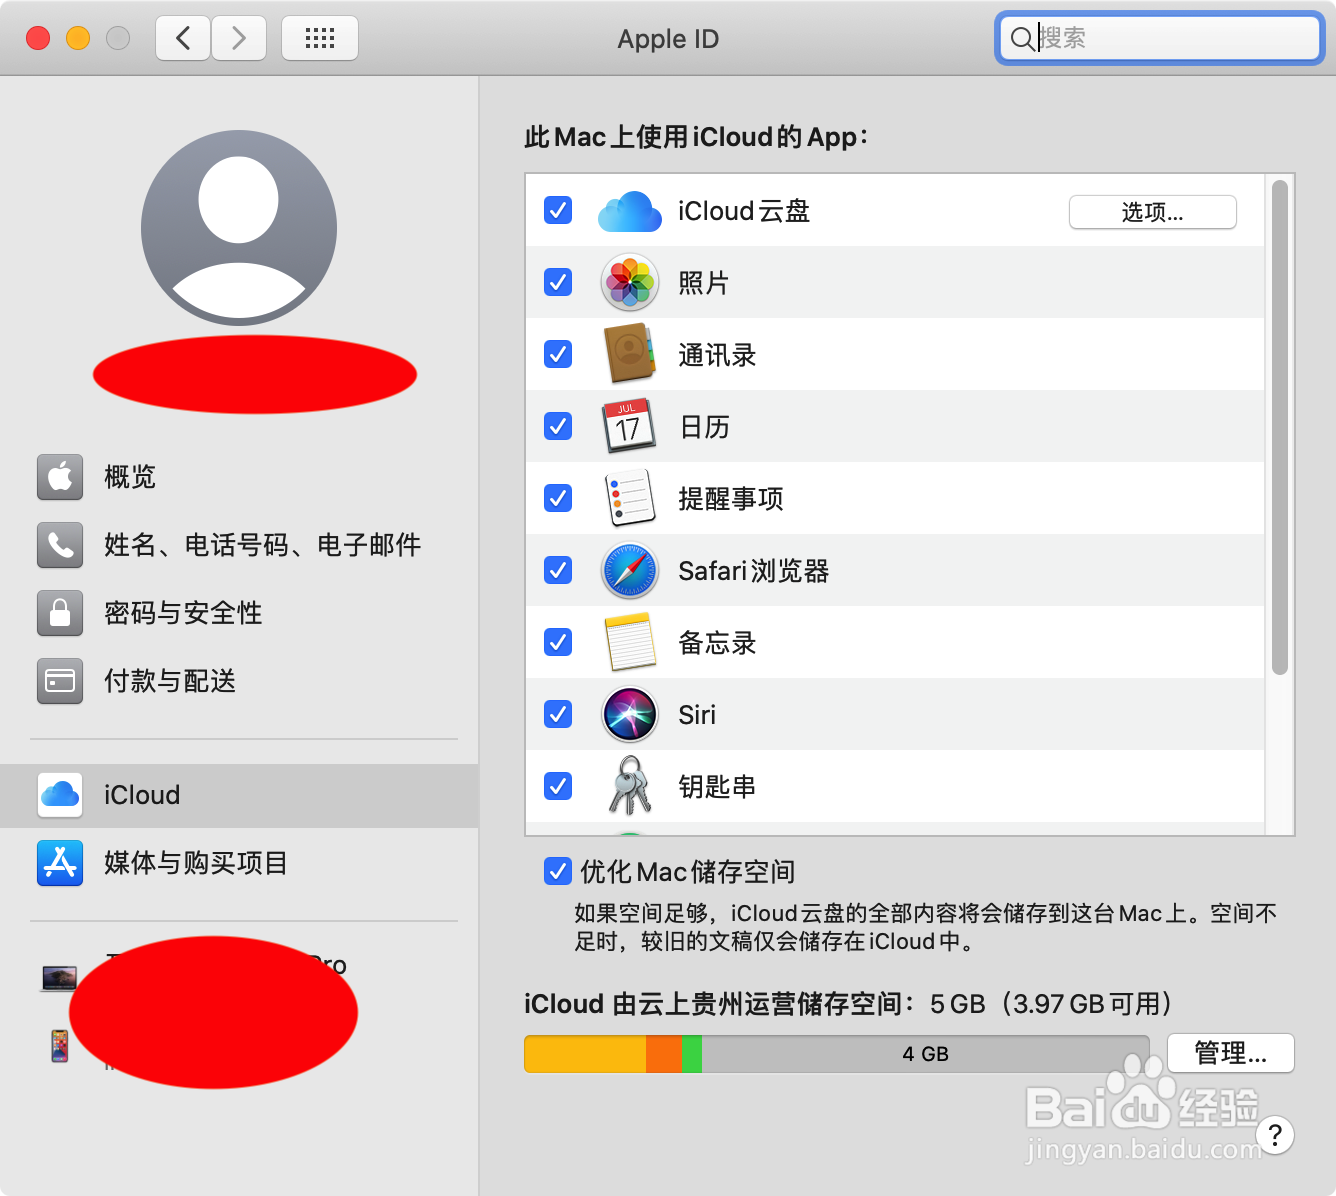
Task: Click the orange segment of storage bar
Action: (664, 1054)
